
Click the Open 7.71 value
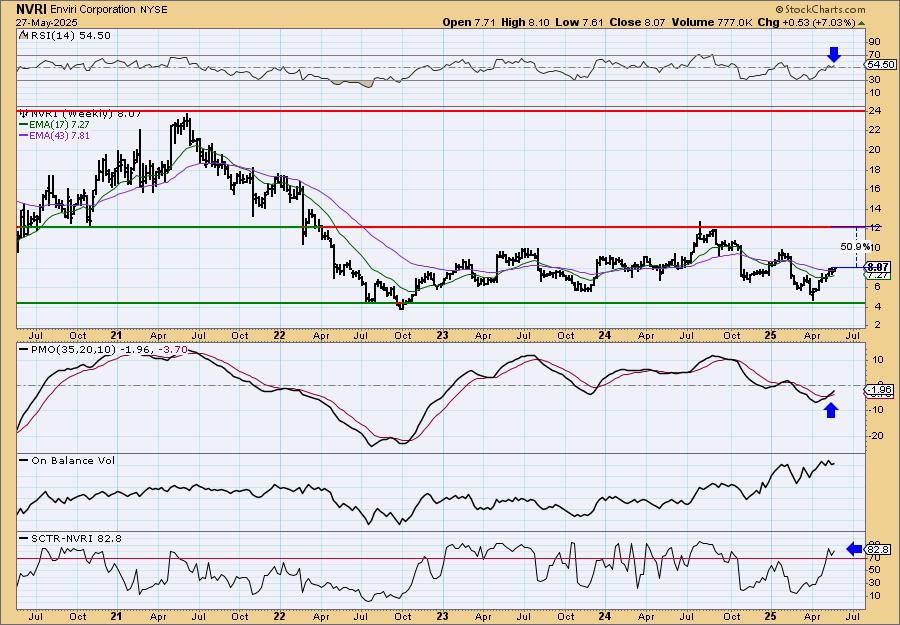click(x=470, y=22)
